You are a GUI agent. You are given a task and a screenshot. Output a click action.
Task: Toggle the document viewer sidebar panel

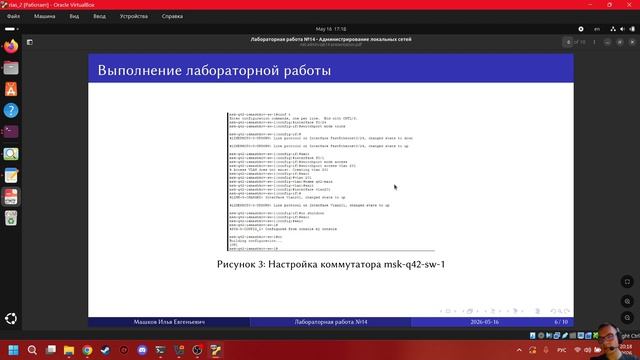pos(30,42)
